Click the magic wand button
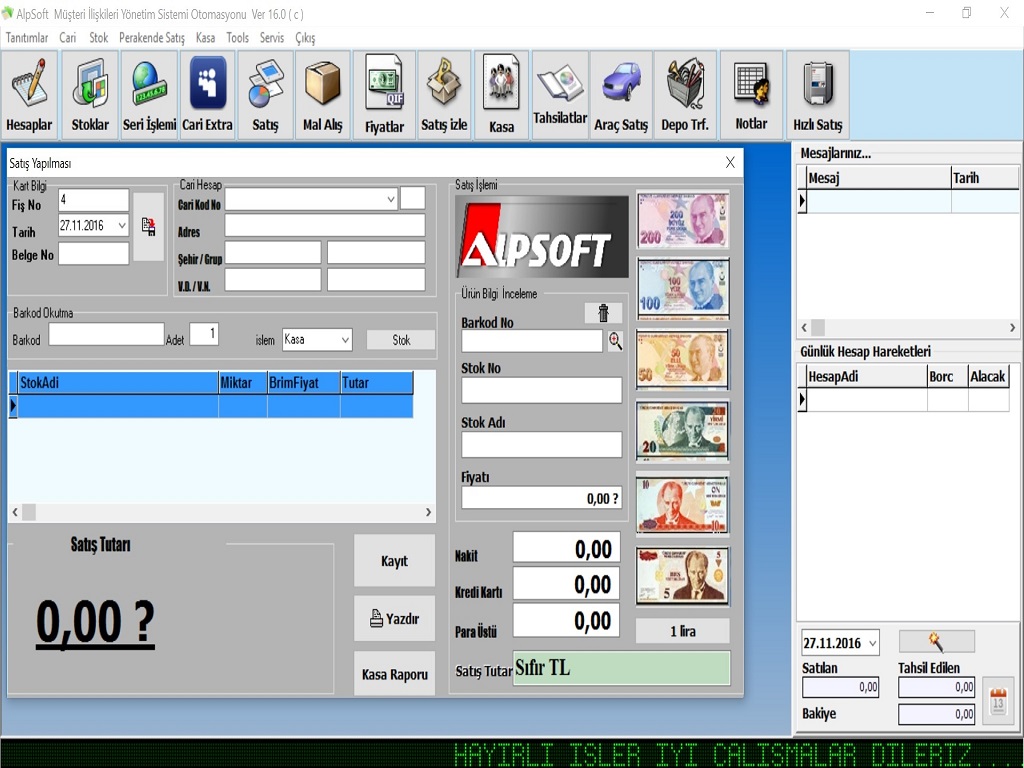The height and width of the screenshot is (768, 1024). click(x=936, y=641)
